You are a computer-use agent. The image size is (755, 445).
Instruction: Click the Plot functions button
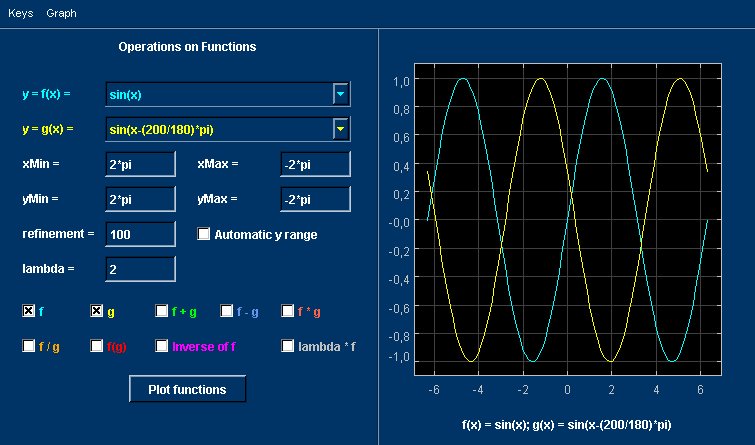click(187, 389)
